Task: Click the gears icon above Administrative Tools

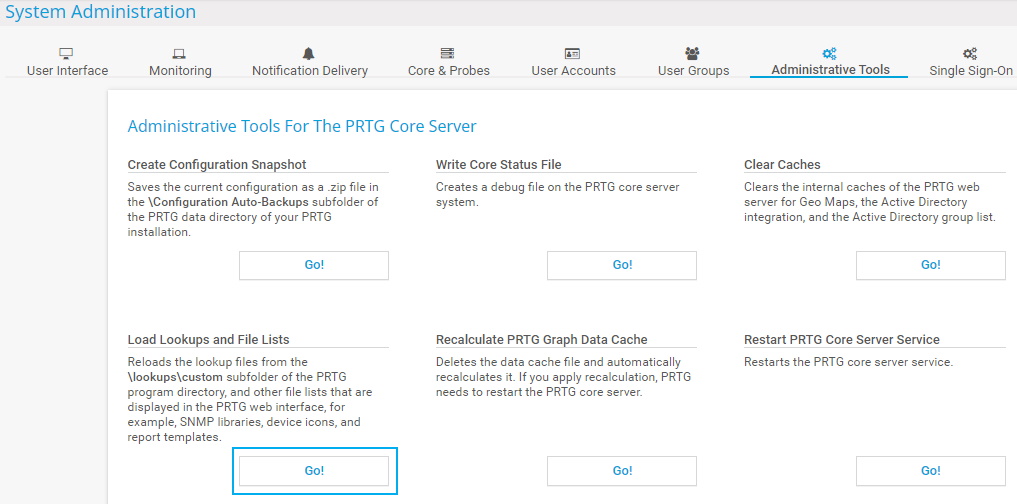Action: point(829,53)
